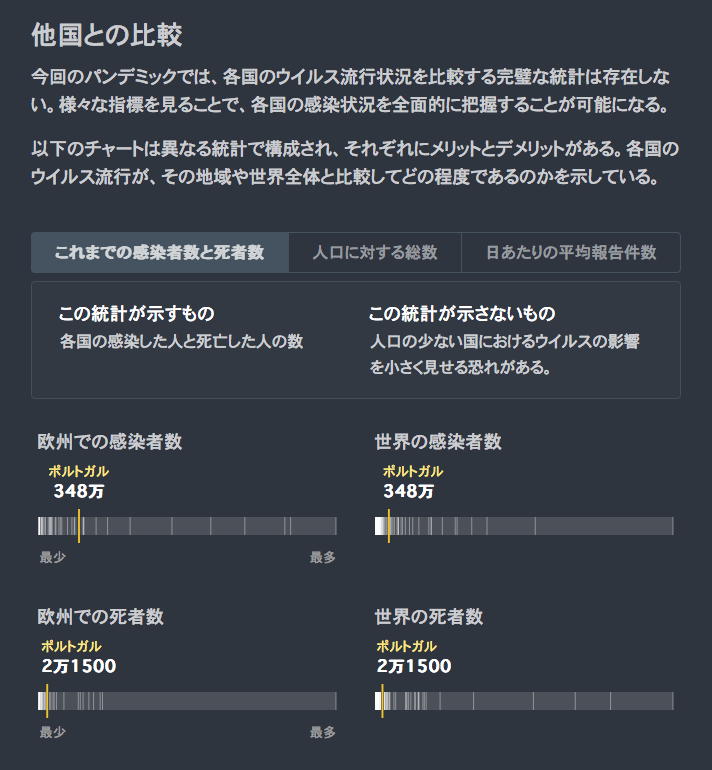712x770 pixels.
Task: Click ポルトガル label under 欧州での感染者数 heading
Action: pos(79,471)
